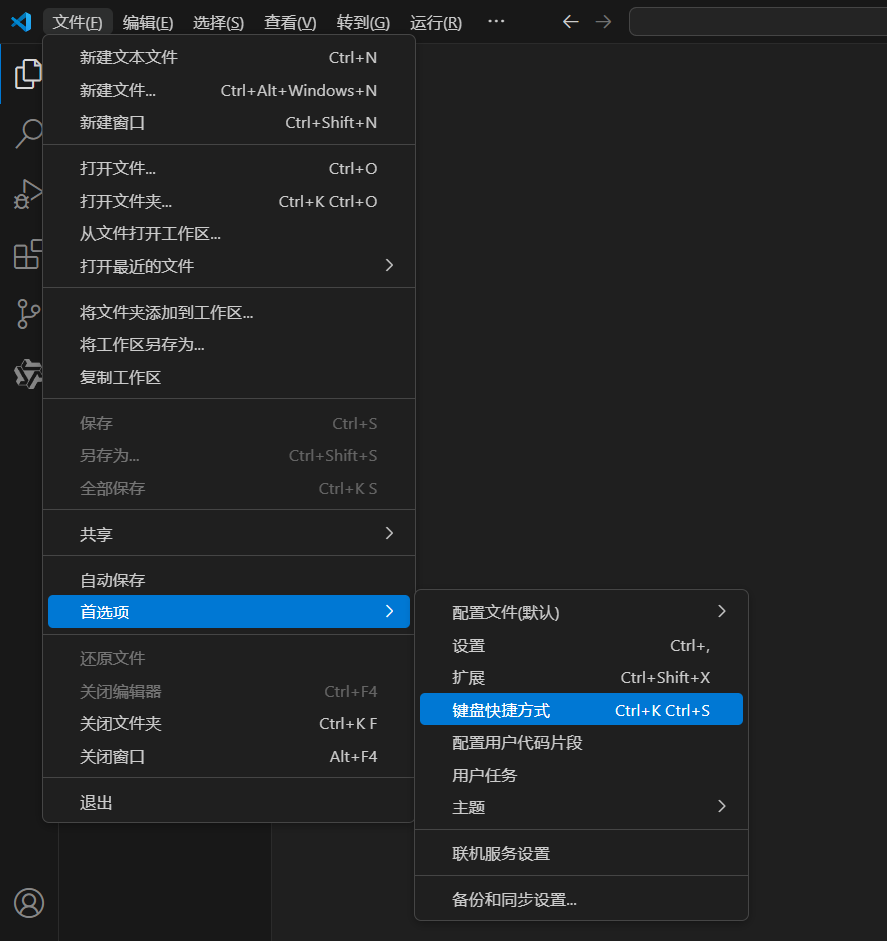887x941 pixels.
Task: Open the Extensions view icon
Action: [x=28, y=254]
